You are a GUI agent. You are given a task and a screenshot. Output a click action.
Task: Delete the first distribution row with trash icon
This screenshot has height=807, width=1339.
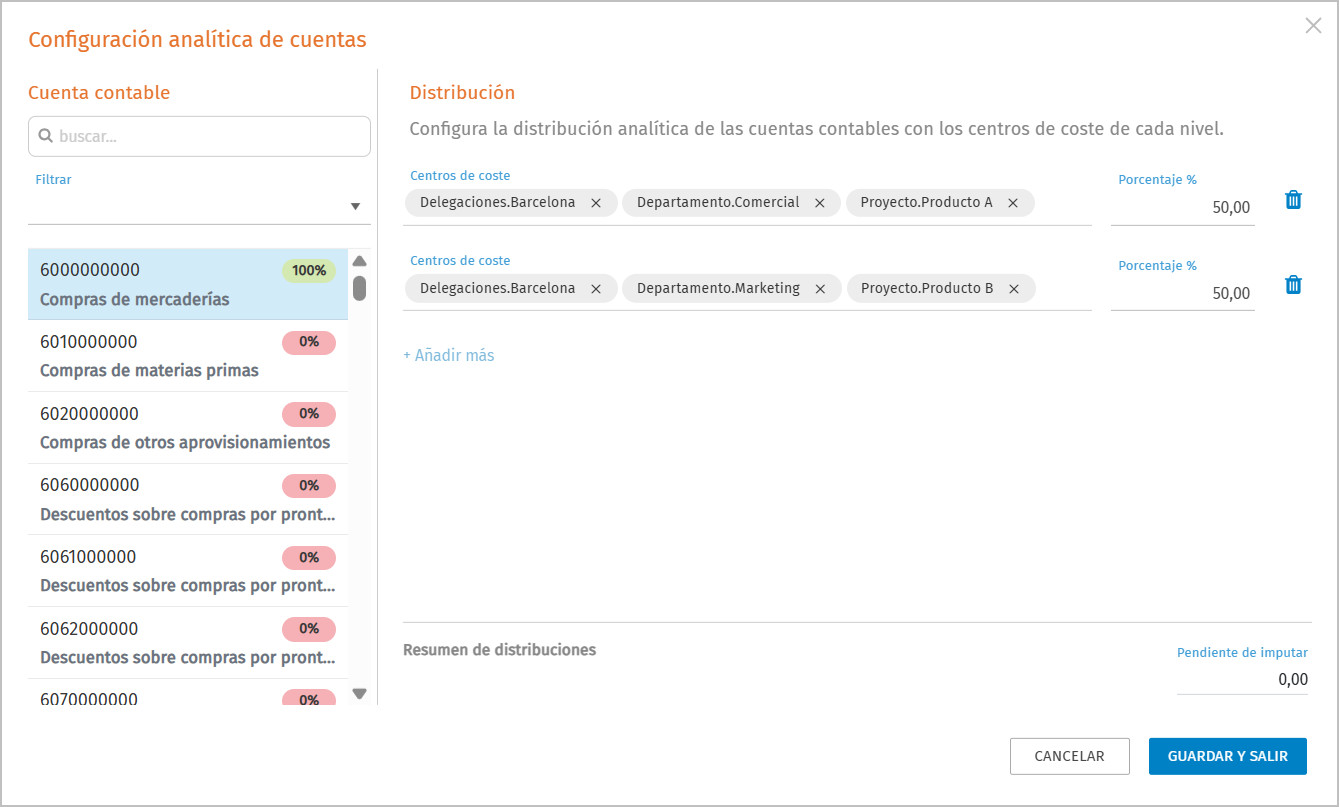click(x=1293, y=200)
